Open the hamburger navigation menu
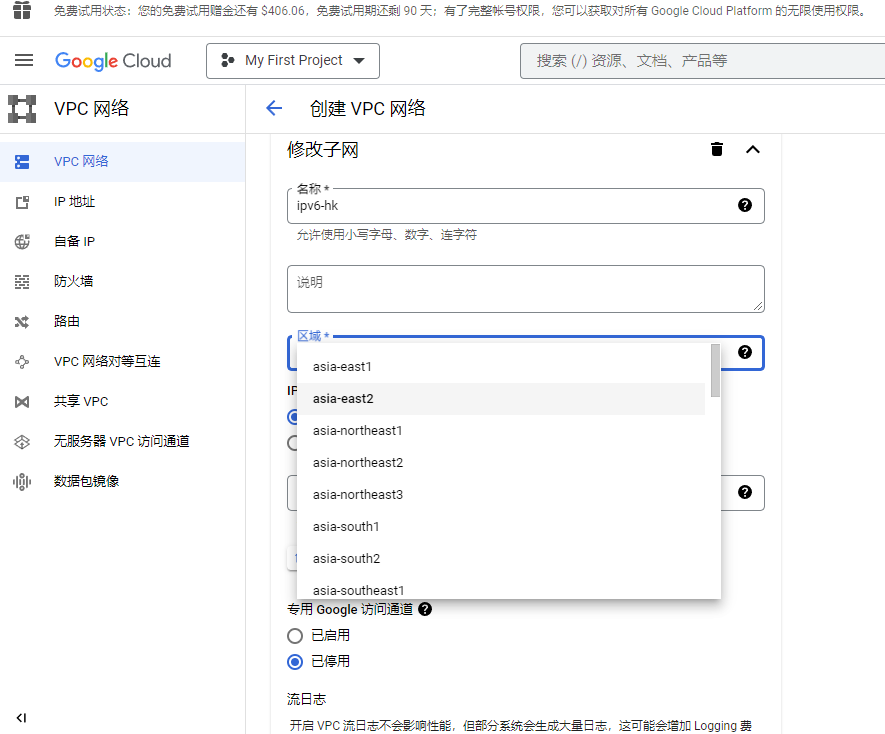Viewport: 885px width, 734px height. [x=24, y=61]
